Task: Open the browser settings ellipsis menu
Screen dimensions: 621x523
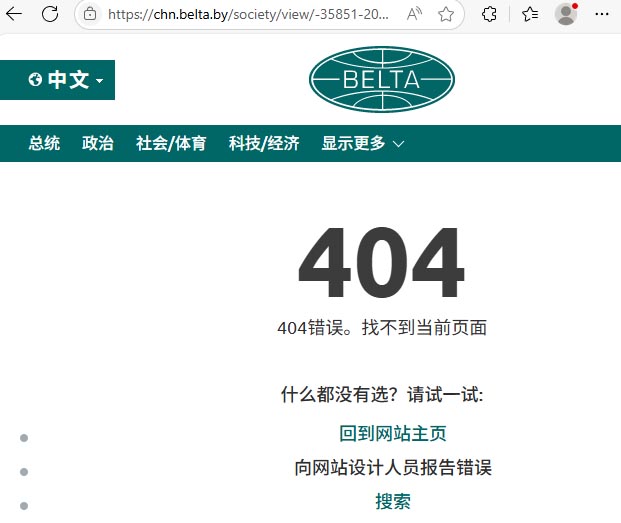Action: [x=602, y=15]
